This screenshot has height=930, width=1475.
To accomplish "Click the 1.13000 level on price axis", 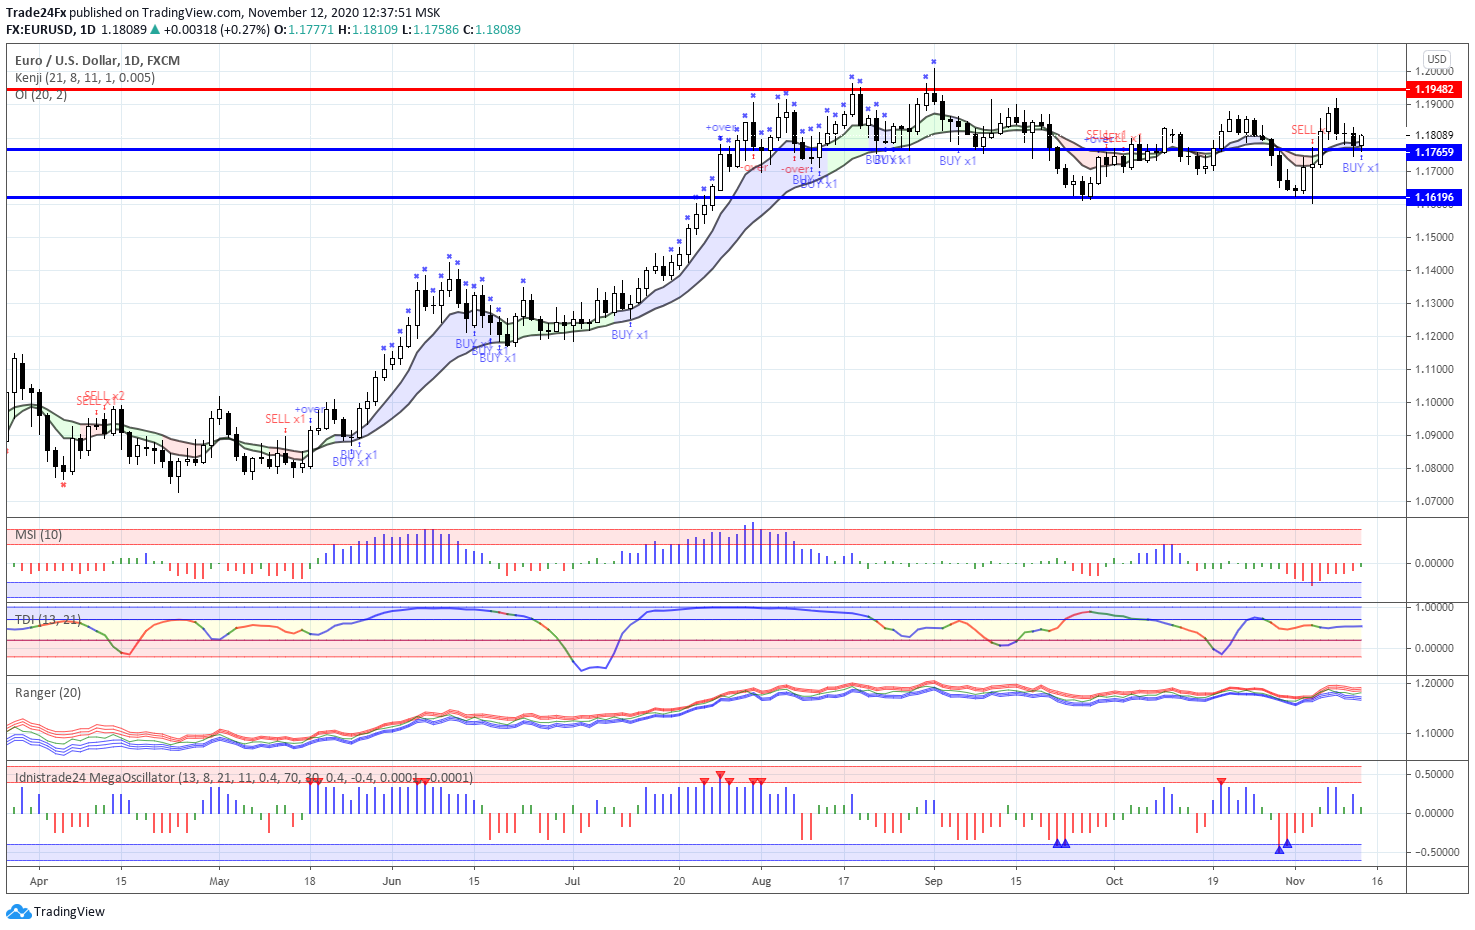I will pyautogui.click(x=1434, y=304).
